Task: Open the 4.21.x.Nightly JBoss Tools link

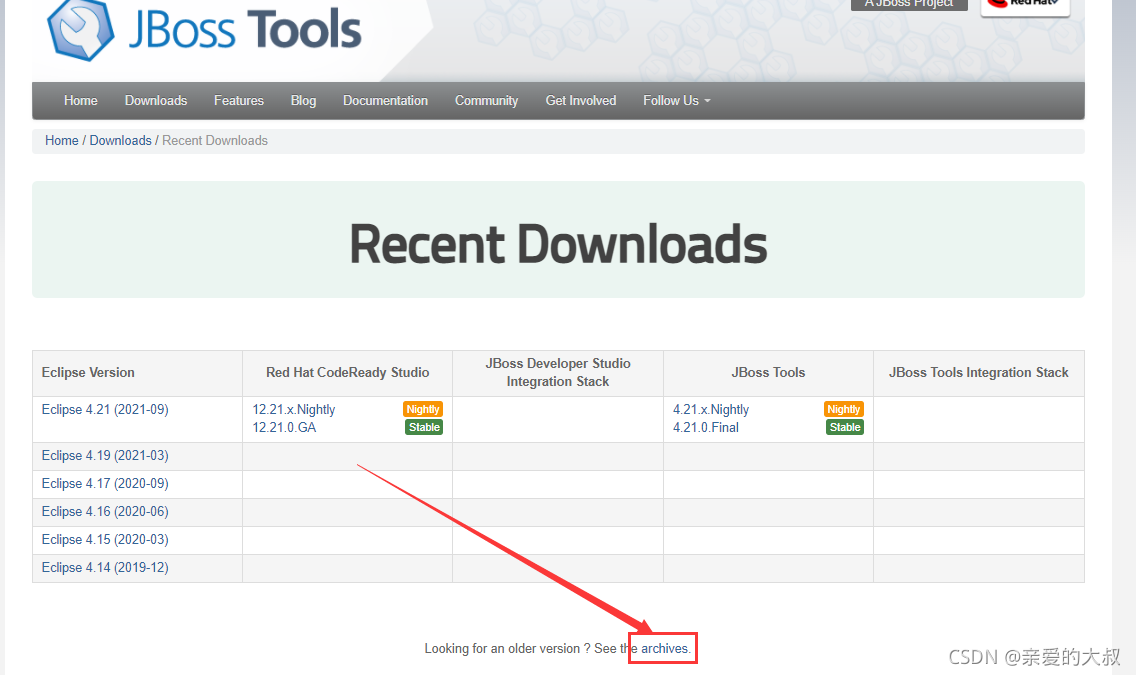Action: [x=711, y=410]
